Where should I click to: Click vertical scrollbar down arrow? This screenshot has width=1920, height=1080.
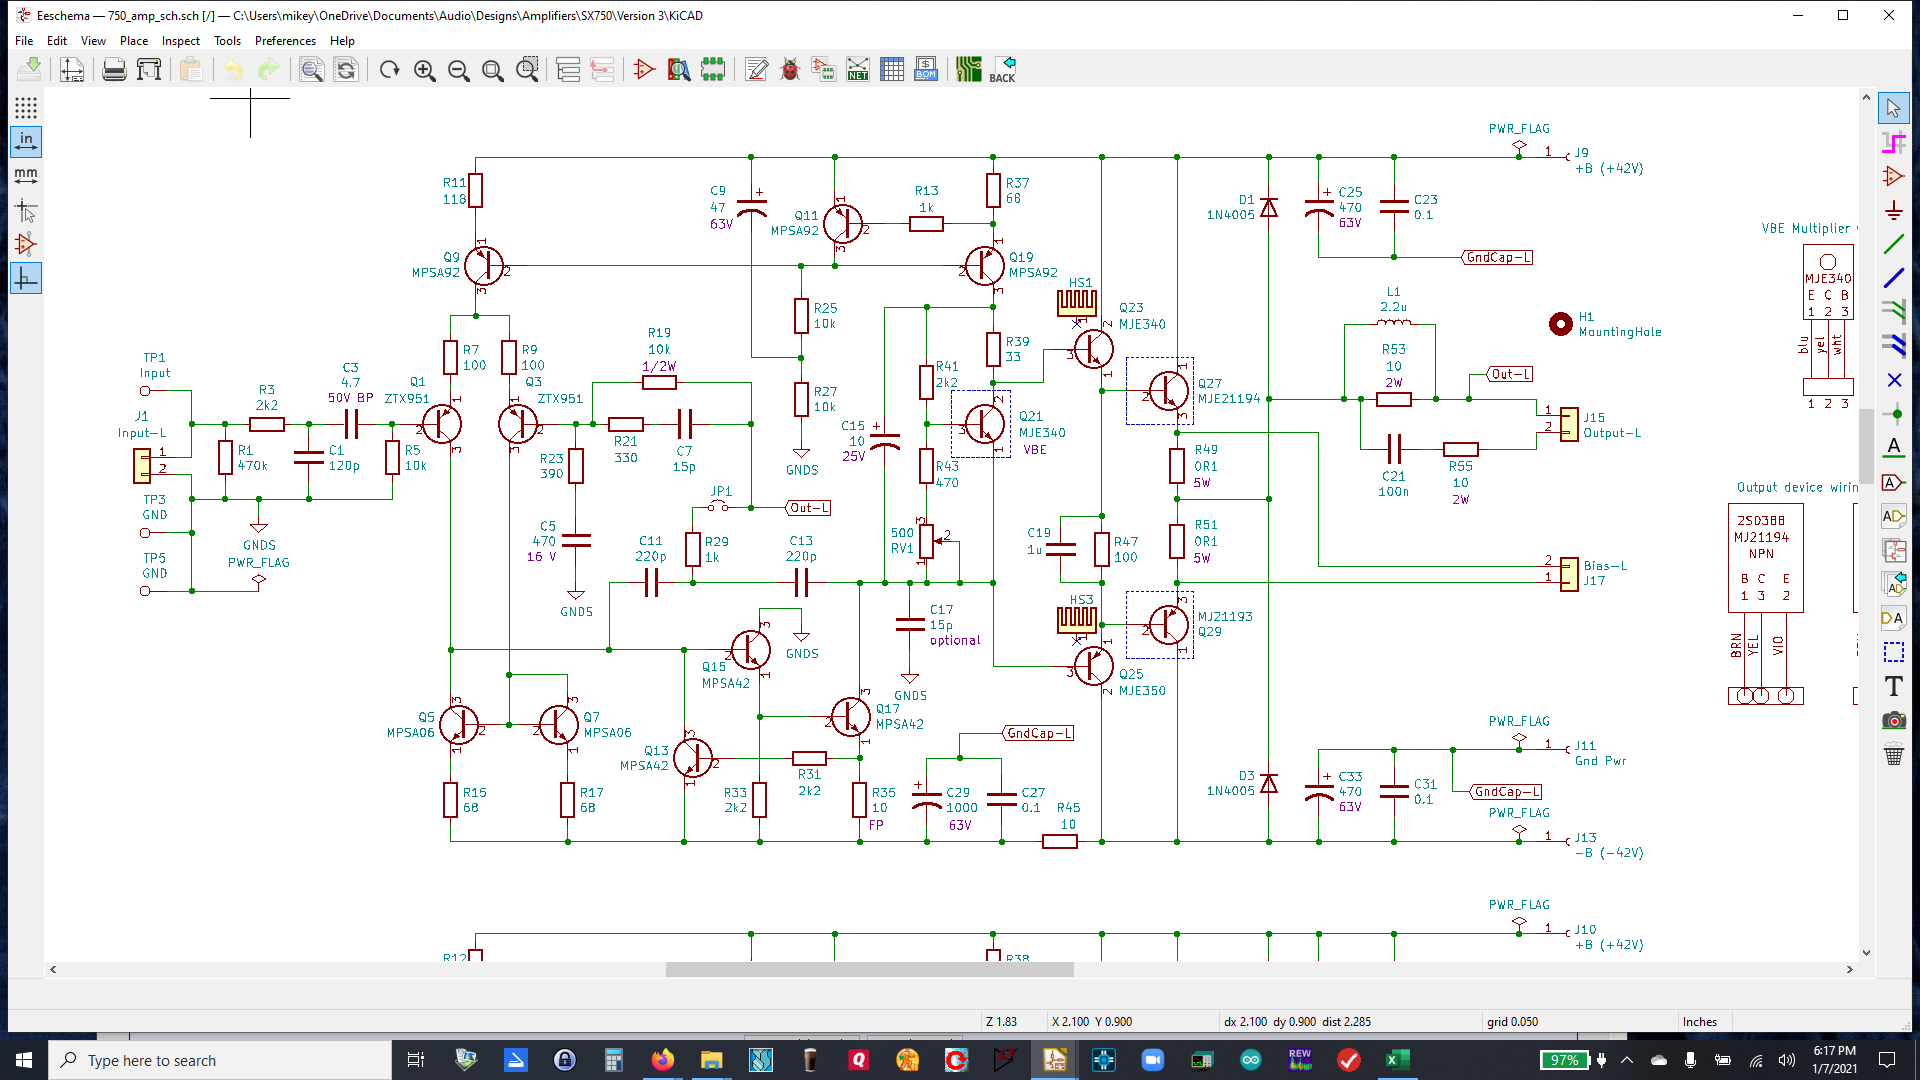click(x=1866, y=953)
